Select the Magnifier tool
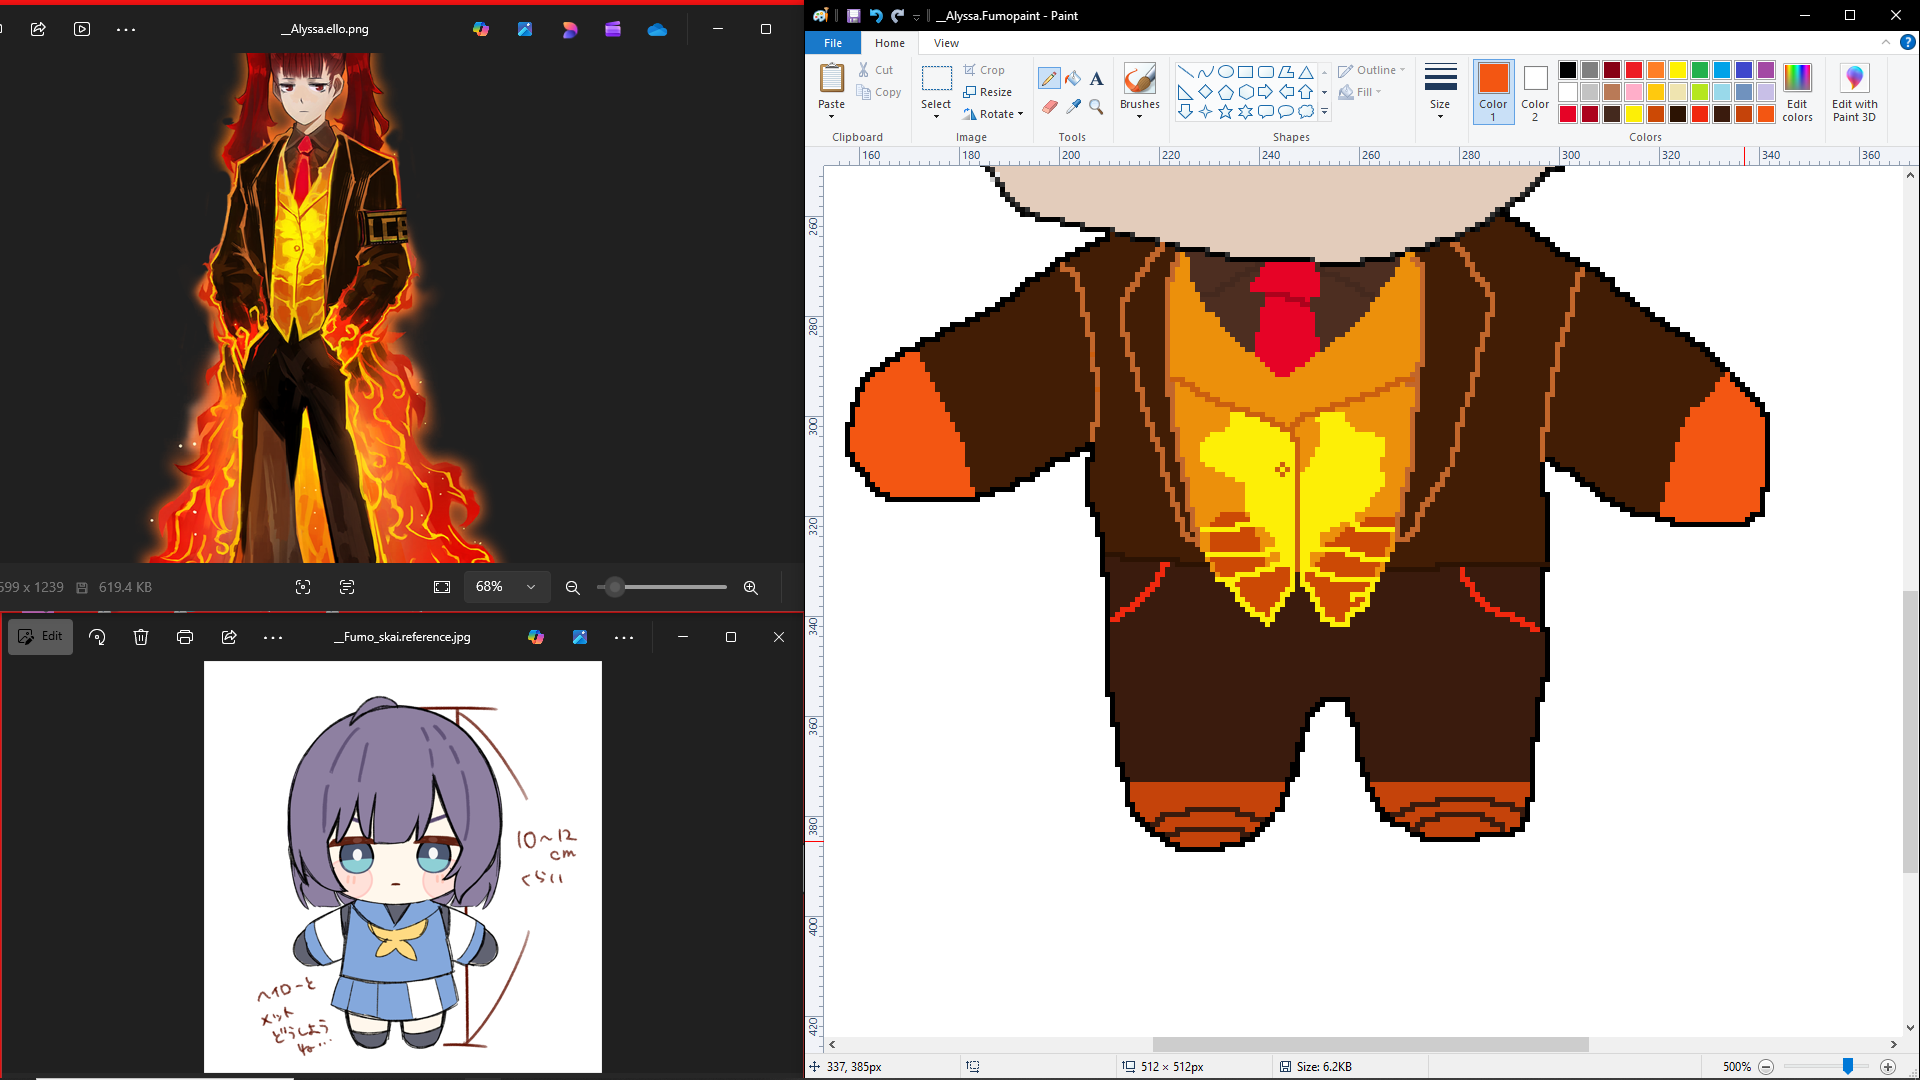The height and width of the screenshot is (1080, 1920). 1096,106
